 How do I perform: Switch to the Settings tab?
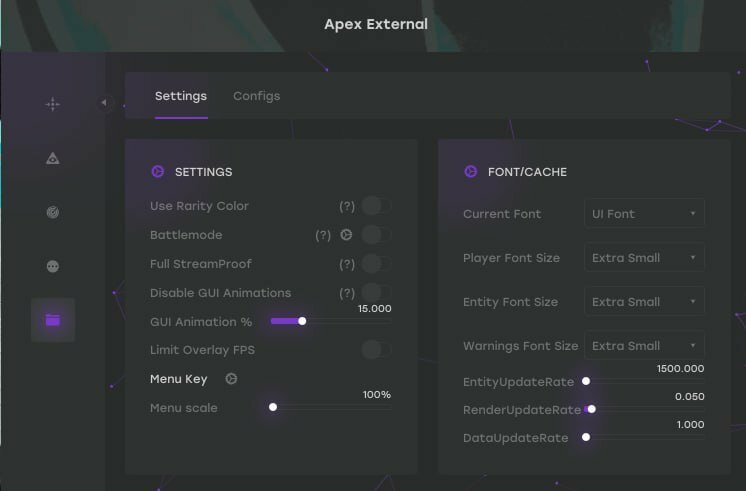pos(181,96)
